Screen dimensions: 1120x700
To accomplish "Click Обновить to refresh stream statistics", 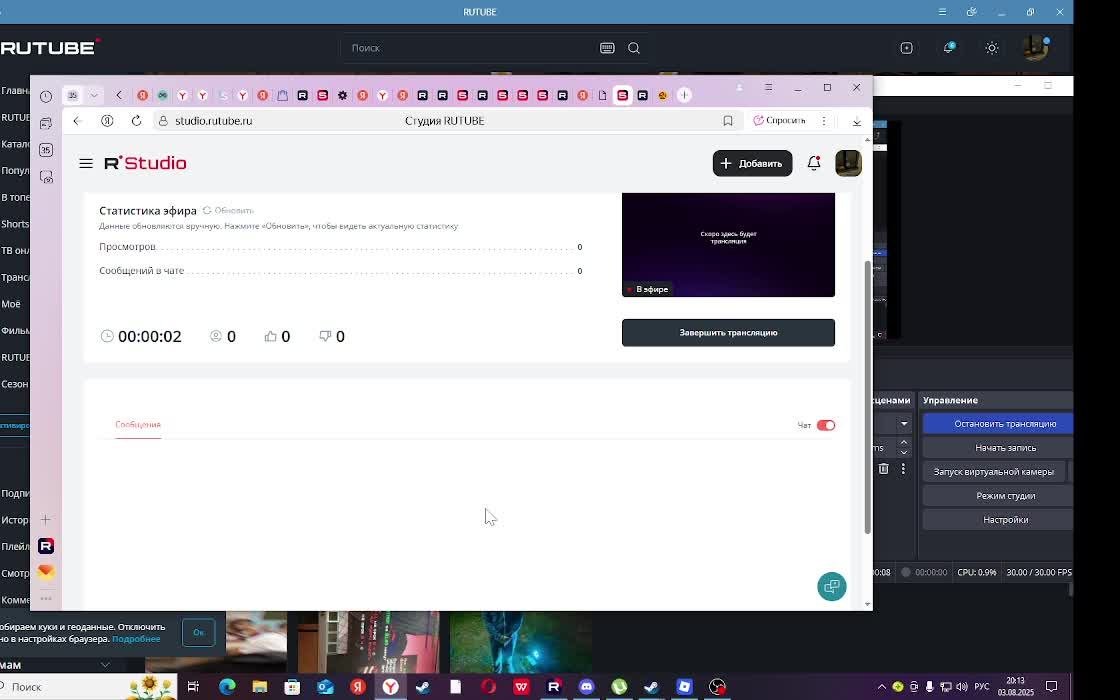I will point(228,211).
